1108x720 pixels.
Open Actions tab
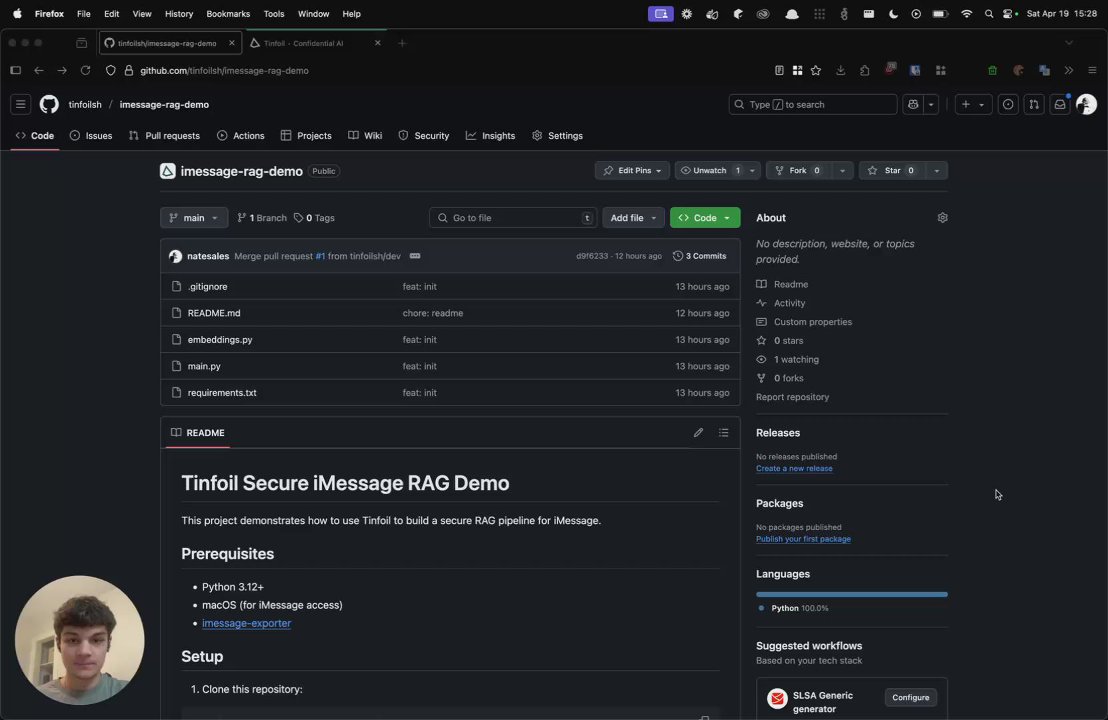tap(241, 136)
